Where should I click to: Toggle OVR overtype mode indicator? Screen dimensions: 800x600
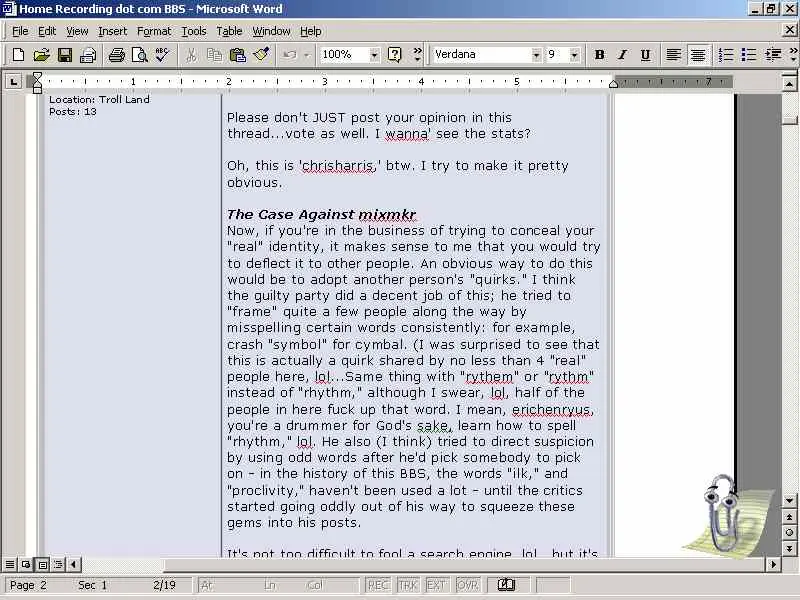(467, 585)
